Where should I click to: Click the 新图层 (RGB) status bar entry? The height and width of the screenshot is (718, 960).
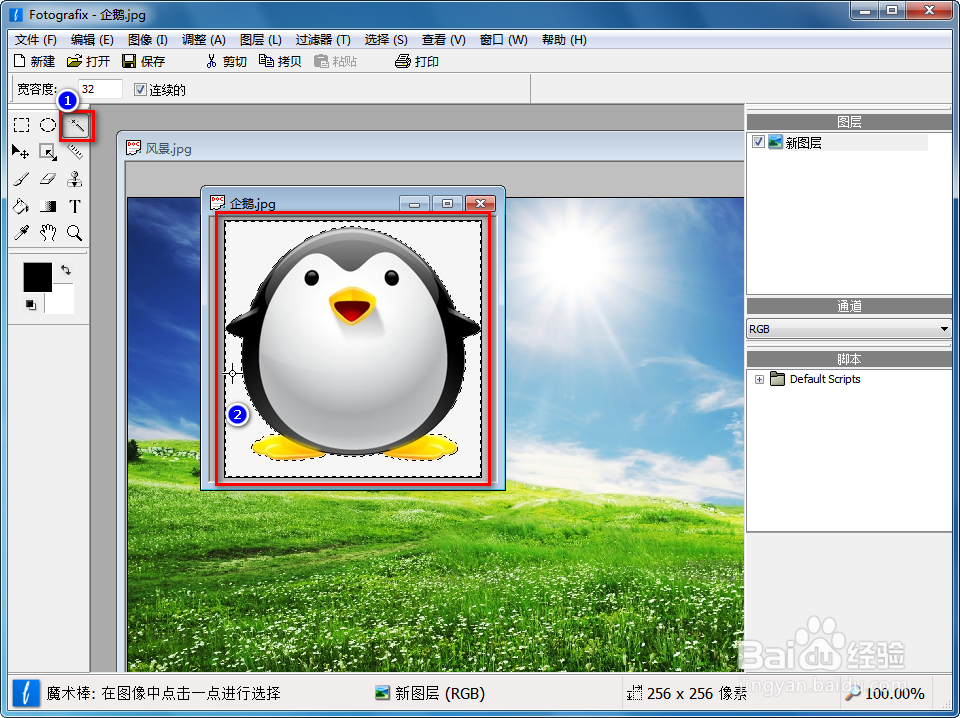430,694
